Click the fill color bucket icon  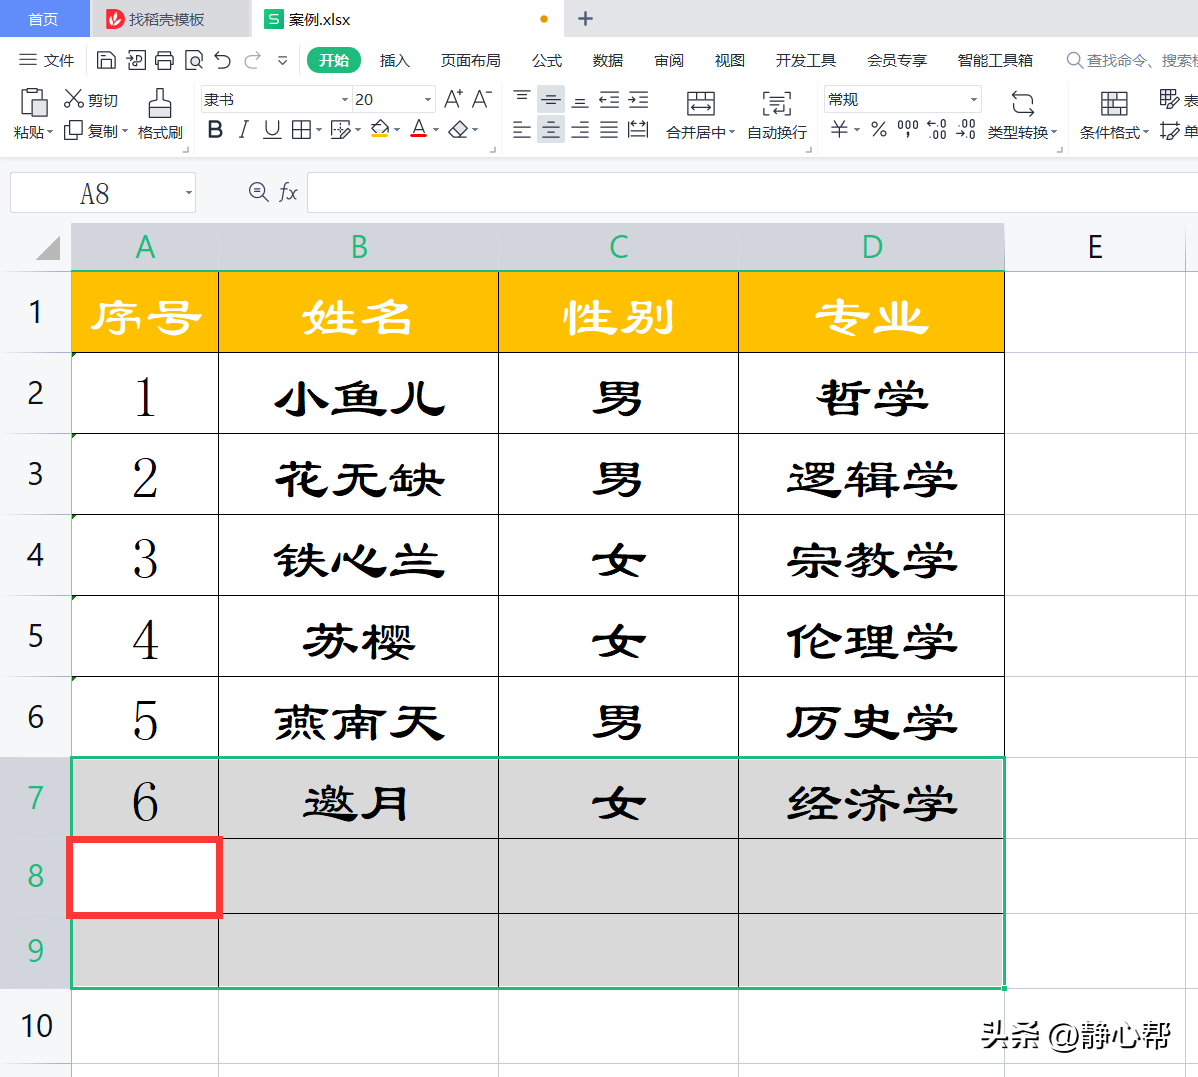coord(380,130)
